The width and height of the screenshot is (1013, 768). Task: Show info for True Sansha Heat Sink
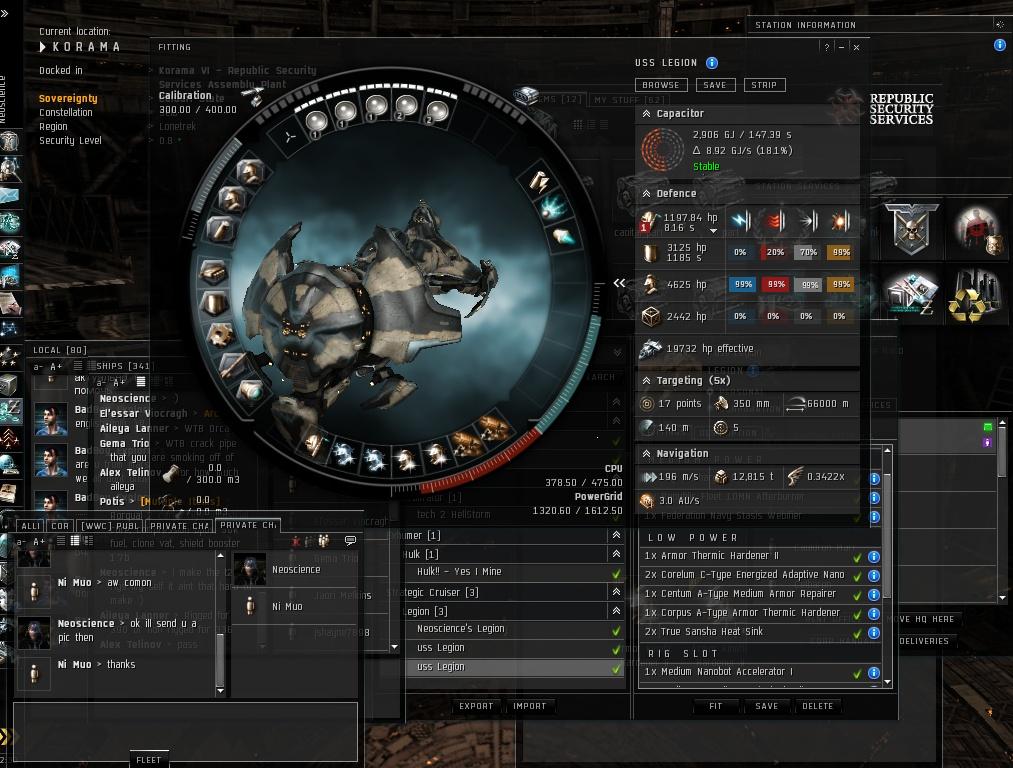click(873, 632)
